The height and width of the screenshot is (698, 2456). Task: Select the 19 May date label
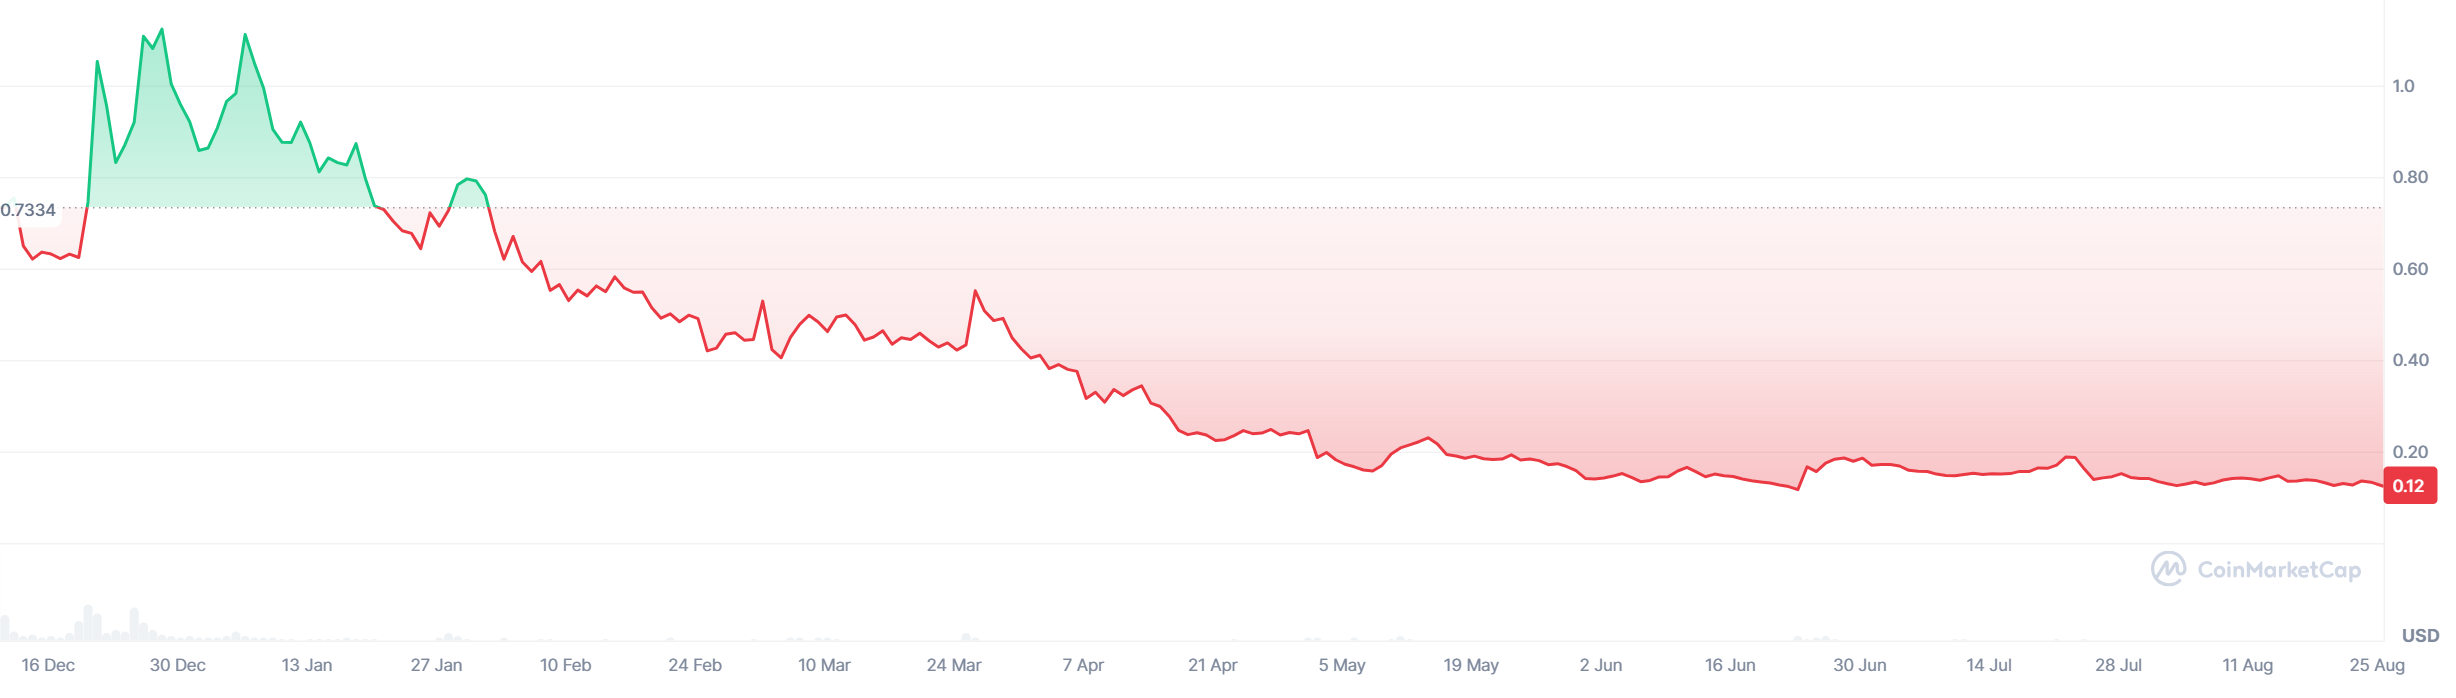tap(1471, 665)
